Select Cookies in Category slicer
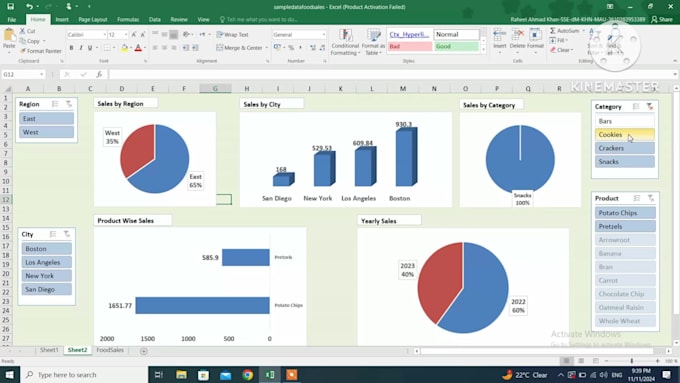Screen dimensions: 680x383 pyautogui.click(x=624, y=134)
